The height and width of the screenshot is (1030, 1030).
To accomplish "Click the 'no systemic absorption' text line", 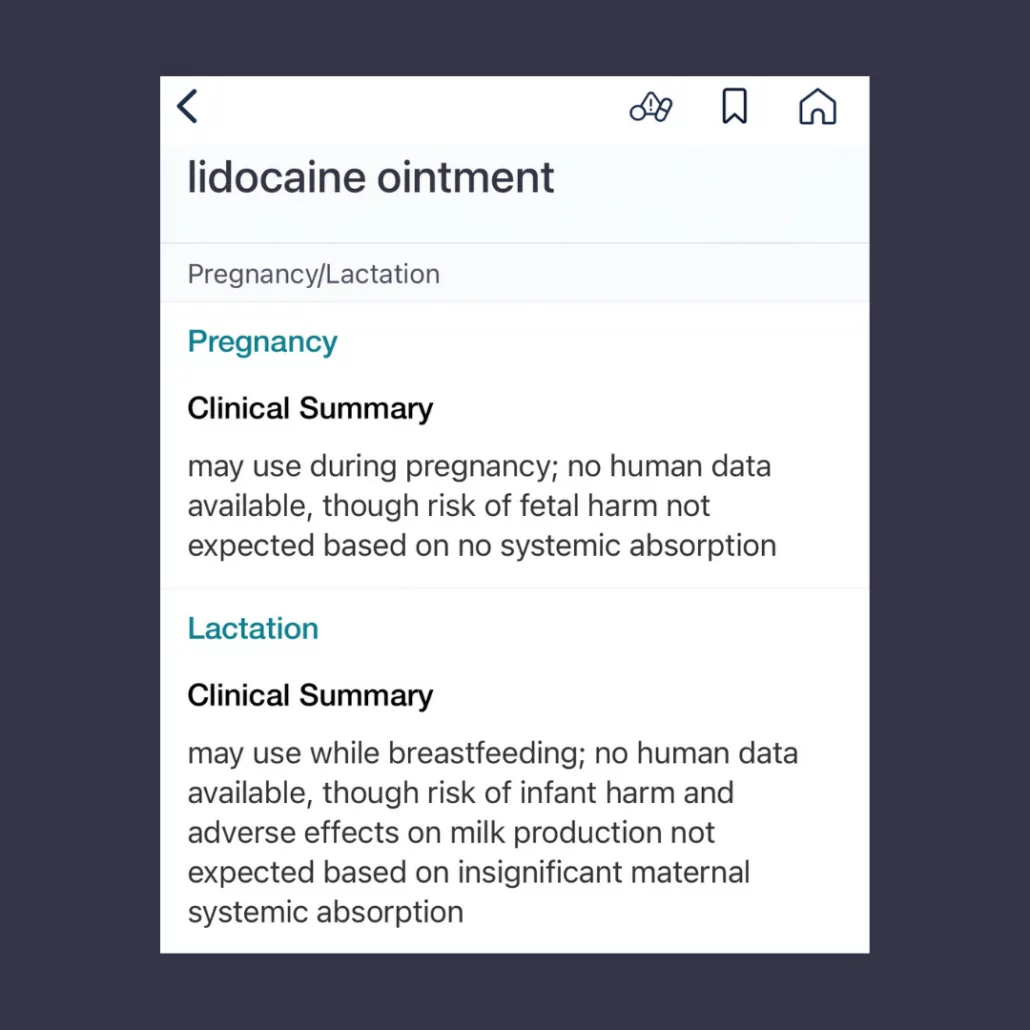I will (481, 546).
